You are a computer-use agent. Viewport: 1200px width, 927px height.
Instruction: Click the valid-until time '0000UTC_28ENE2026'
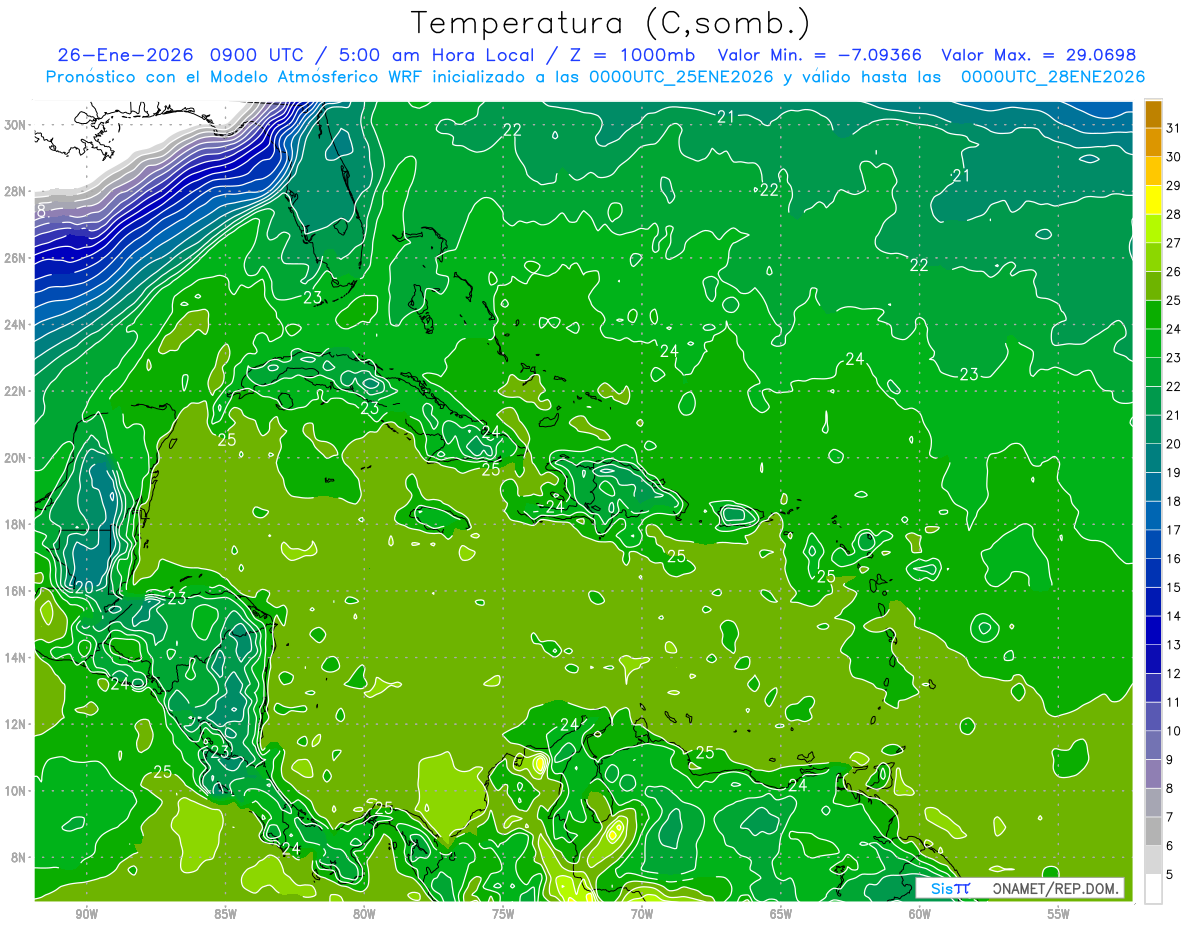pos(1052,77)
